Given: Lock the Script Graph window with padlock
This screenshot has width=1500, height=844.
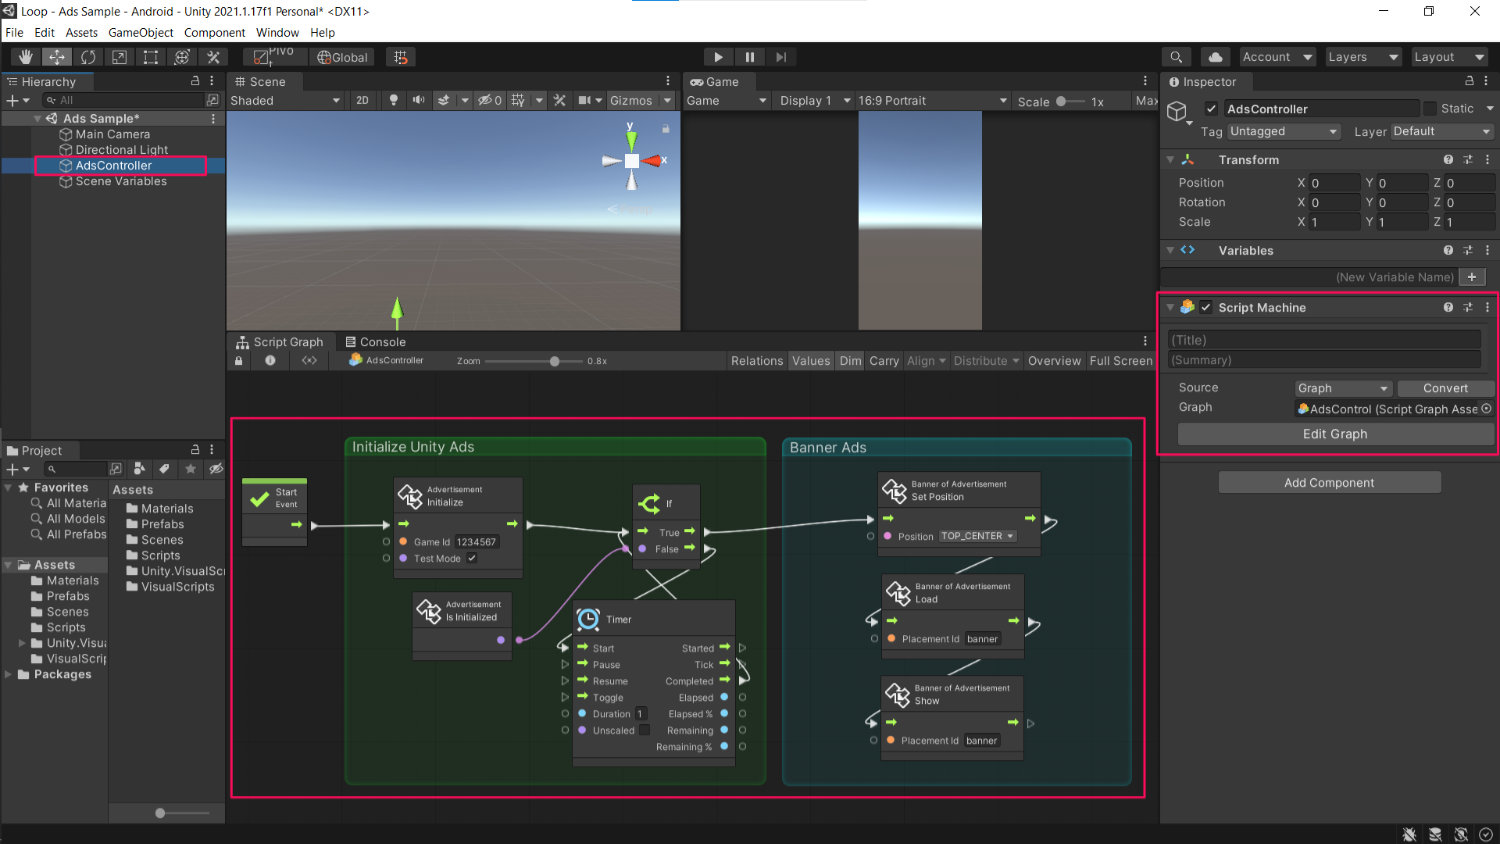Looking at the screenshot, I should point(238,361).
